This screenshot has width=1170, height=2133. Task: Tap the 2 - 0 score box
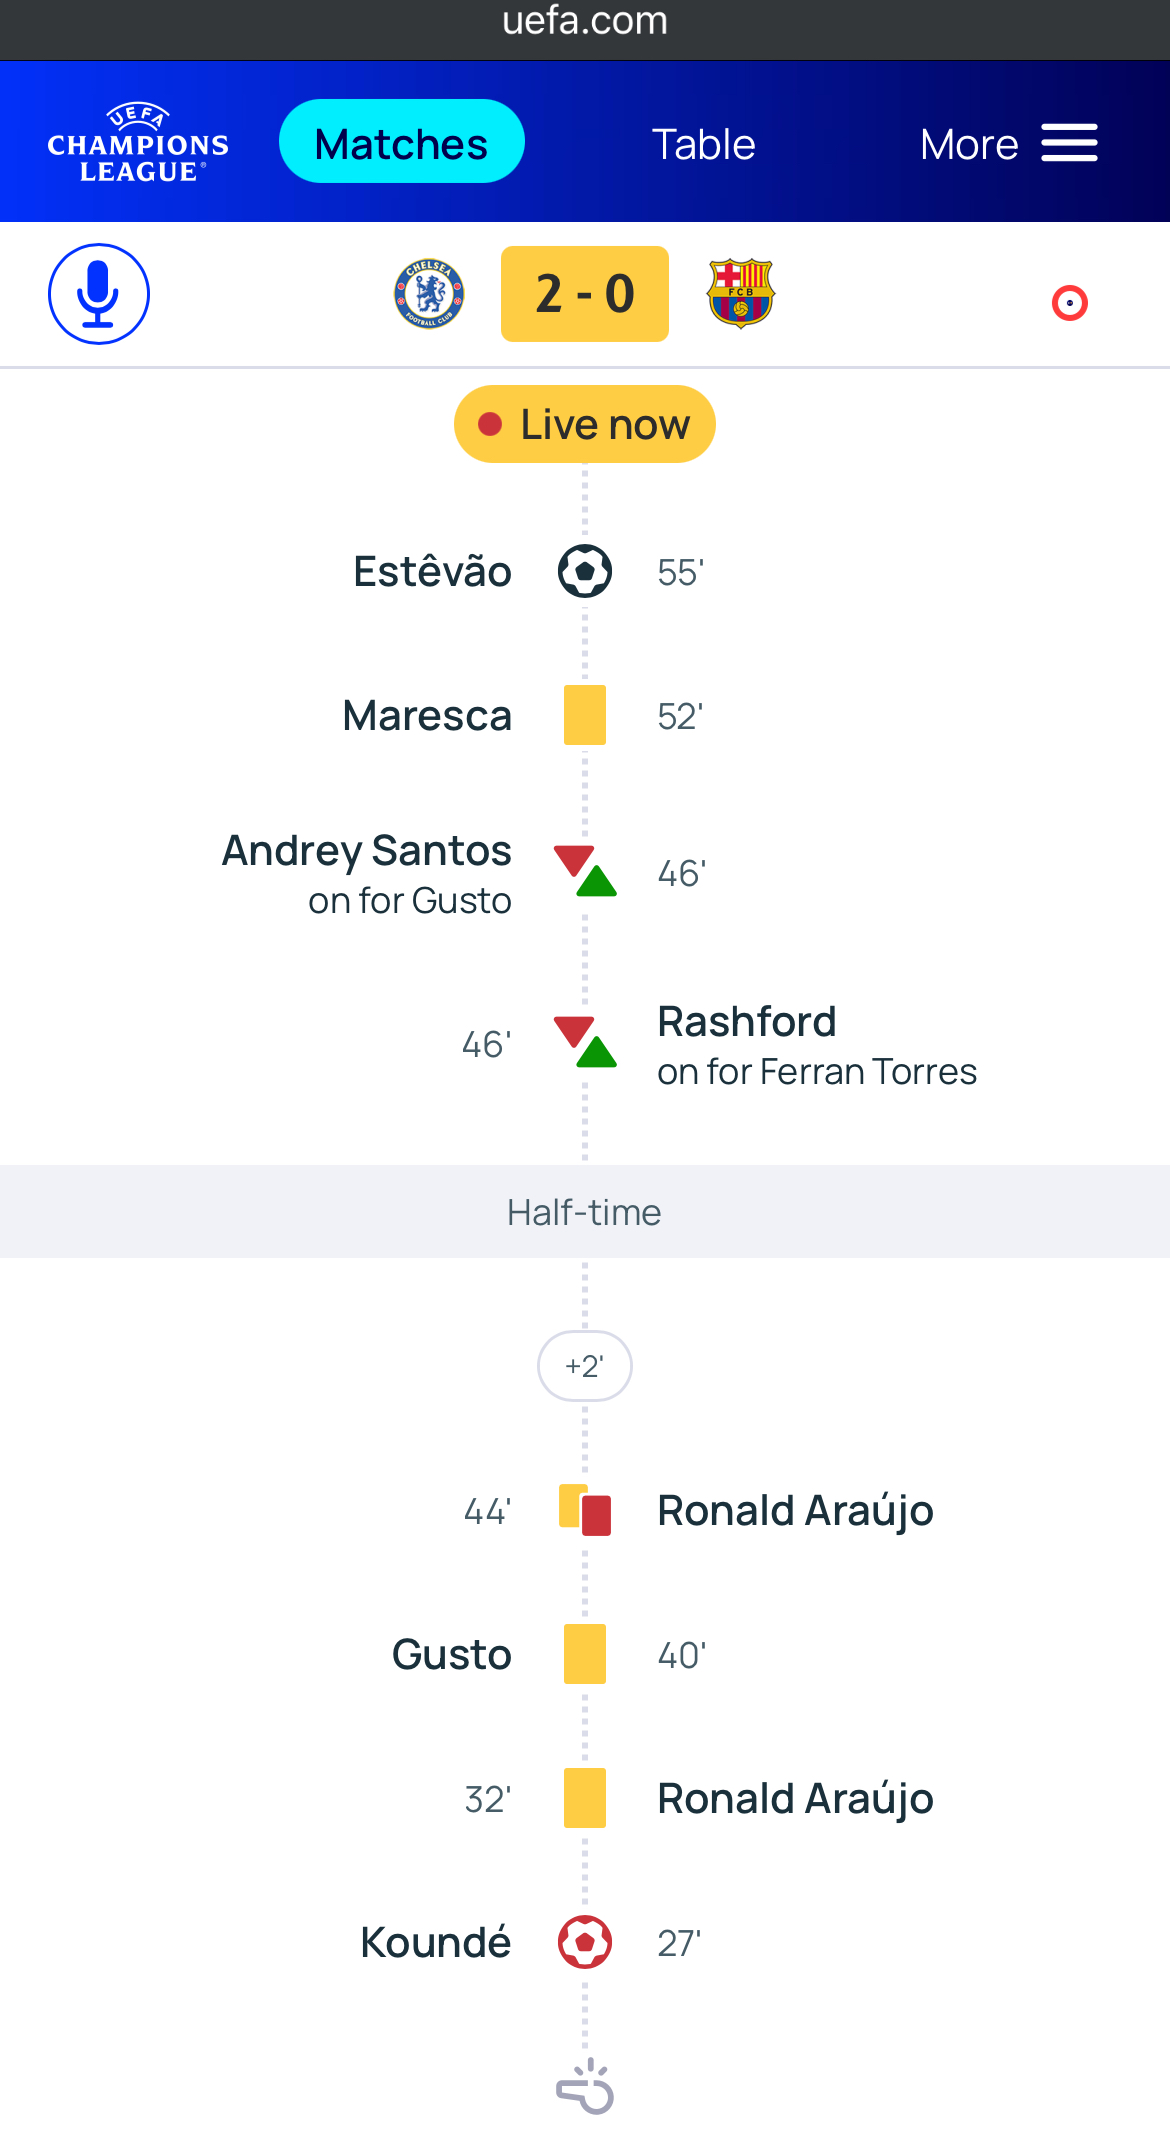(x=585, y=294)
